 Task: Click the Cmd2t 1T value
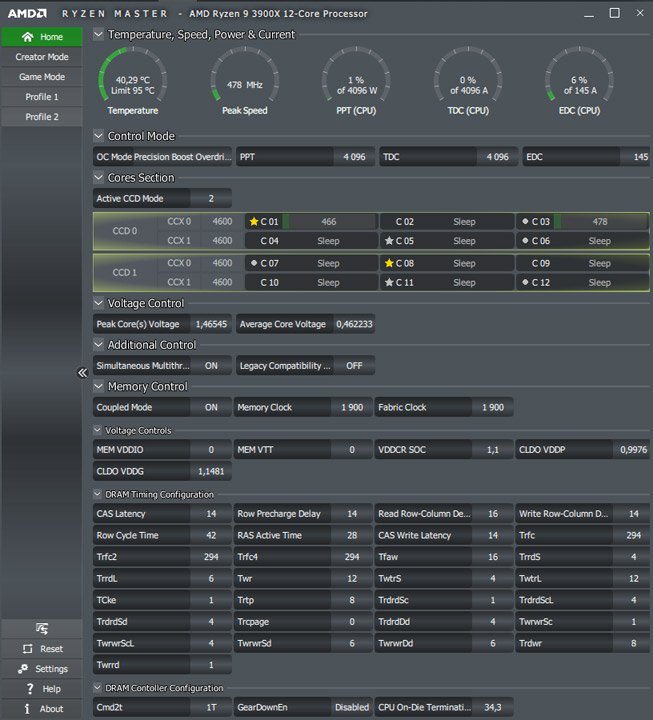click(211, 707)
